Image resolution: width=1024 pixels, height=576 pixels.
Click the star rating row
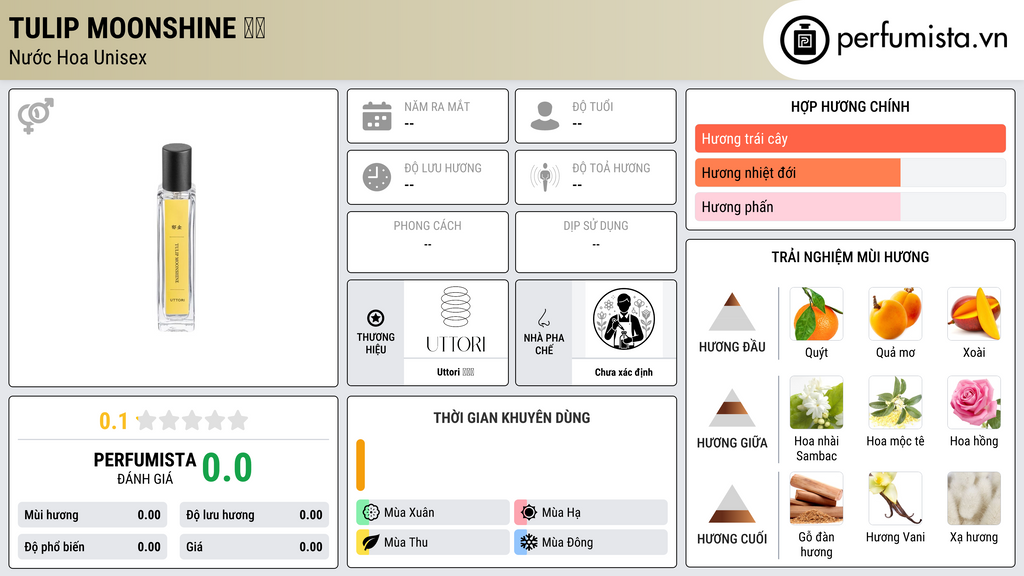coord(193,420)
